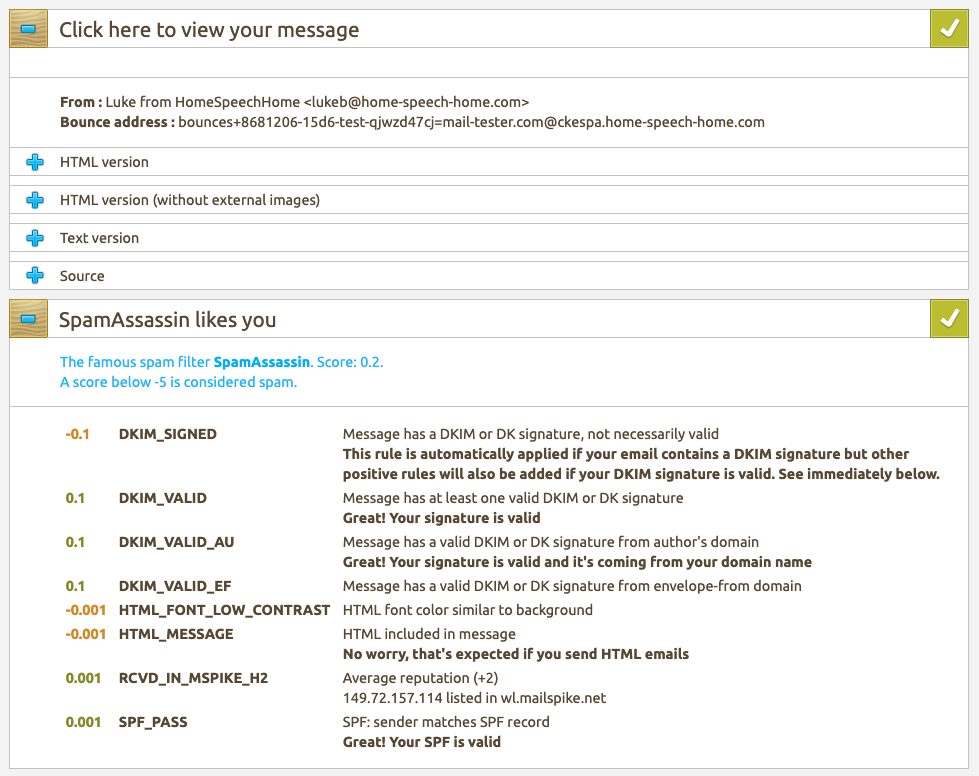Click 'No worry, that's expected if you send HTML emails'
Image resolution: width=979 pixels, height=776 pixels.
point(516,654)
